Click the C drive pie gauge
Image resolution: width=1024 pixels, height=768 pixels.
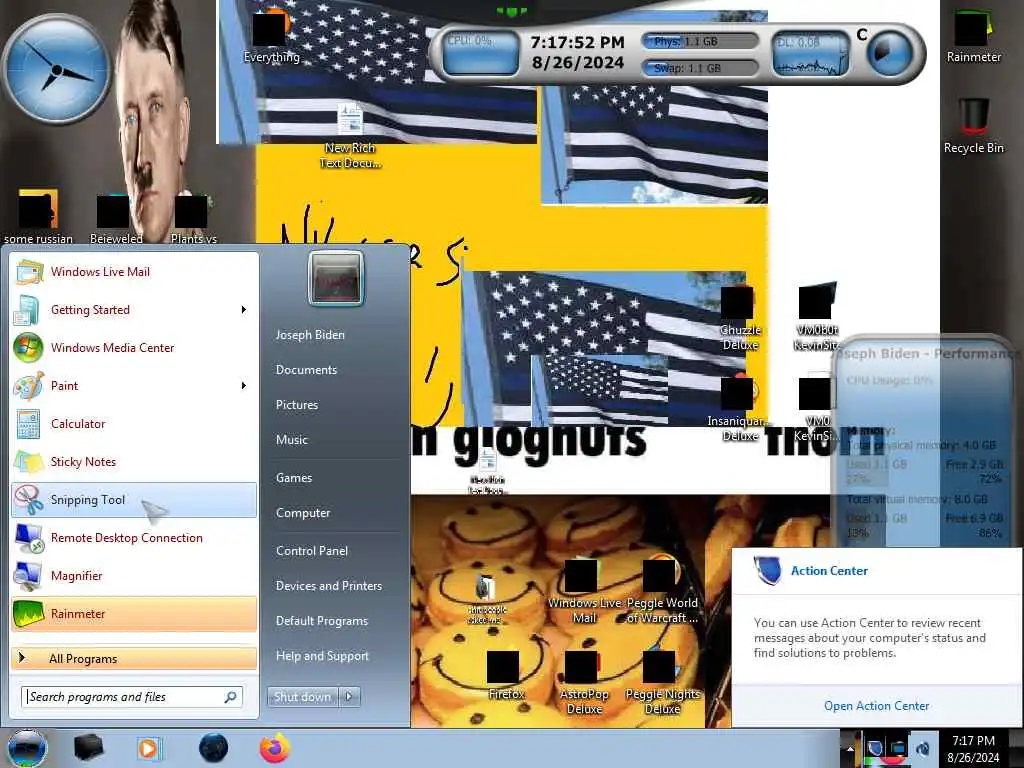pos(889,54)
